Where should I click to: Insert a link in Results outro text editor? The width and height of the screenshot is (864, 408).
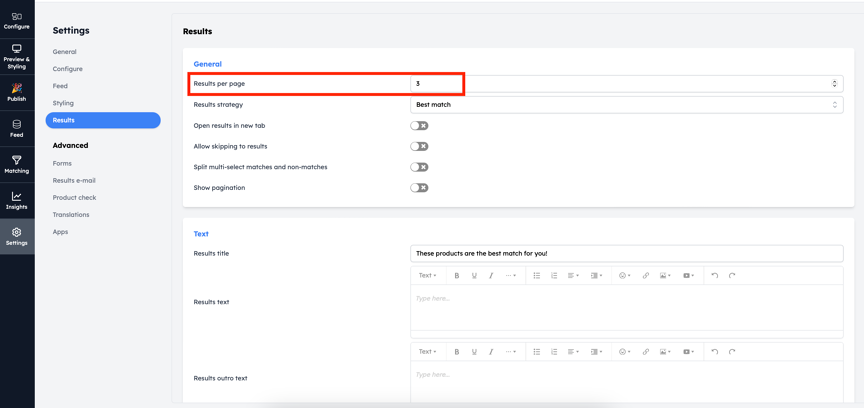pos(646,352)
